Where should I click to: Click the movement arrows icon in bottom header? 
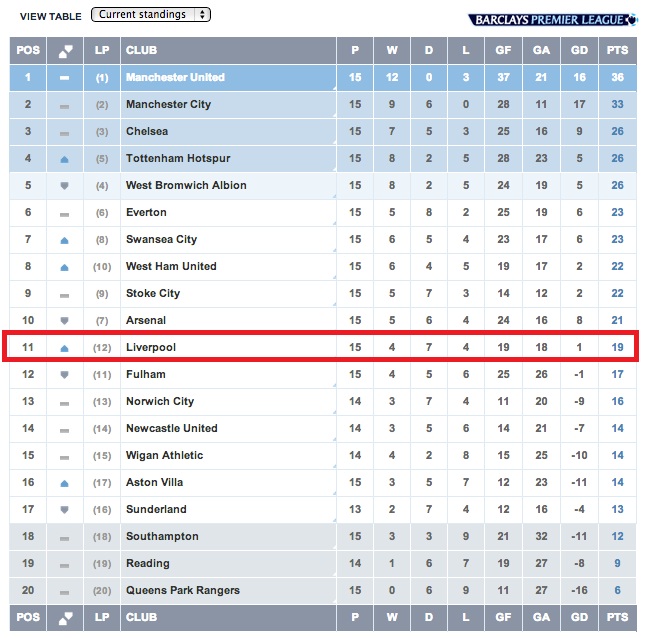[x=65, y=617]
